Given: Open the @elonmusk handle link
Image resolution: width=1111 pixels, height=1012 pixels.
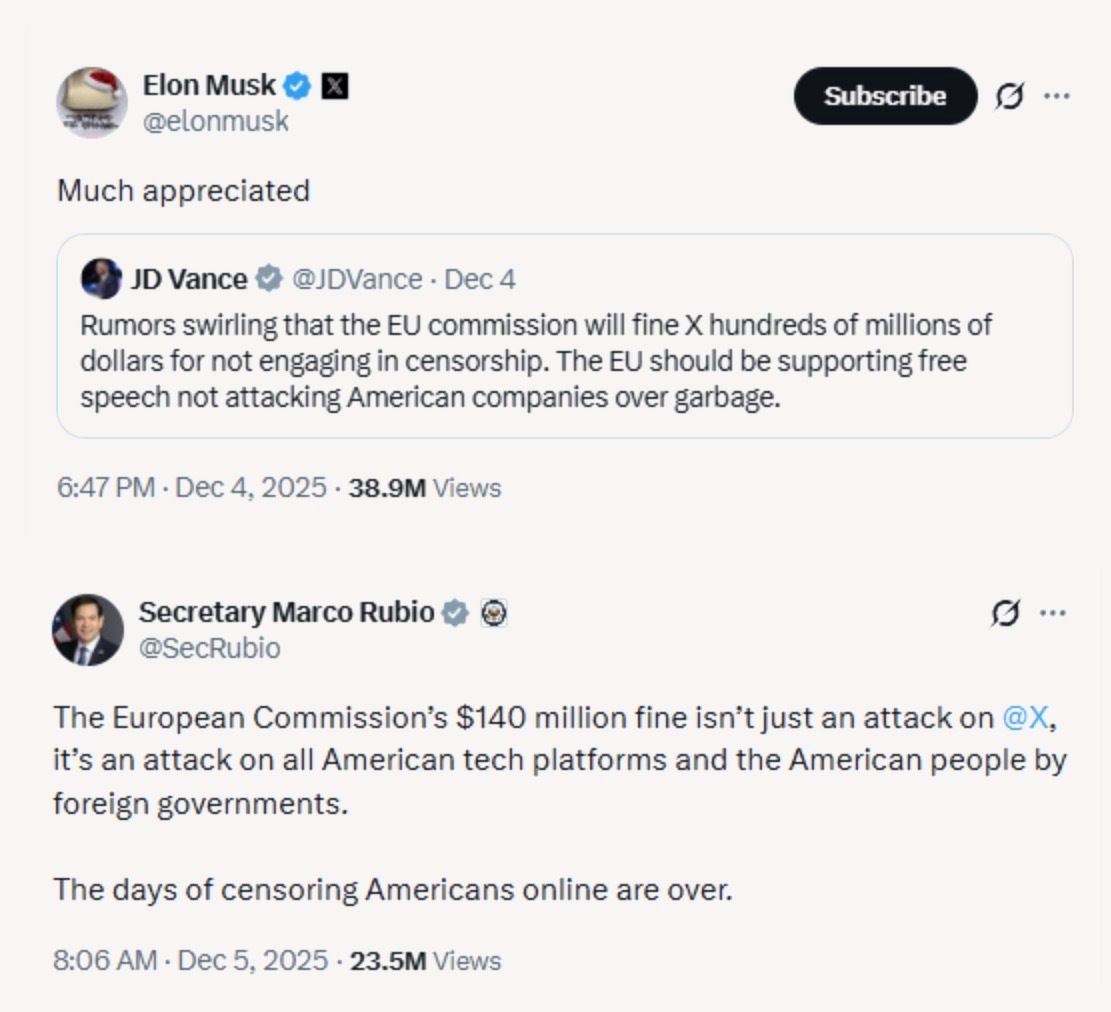Looking at the screenshot, I should (215, 122).
